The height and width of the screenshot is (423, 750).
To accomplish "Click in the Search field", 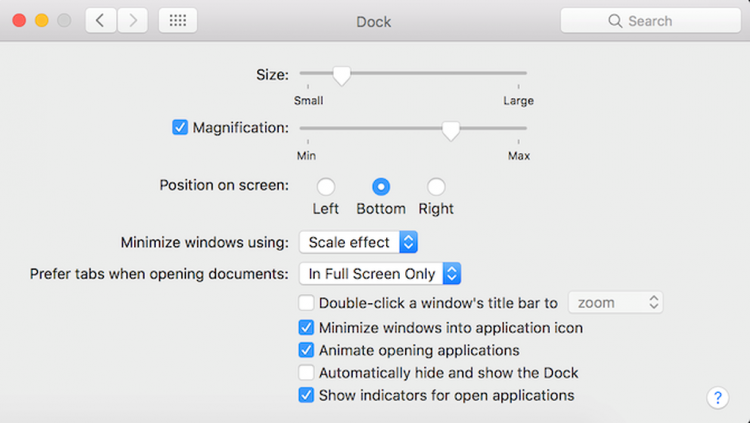I will click(651, 21).
